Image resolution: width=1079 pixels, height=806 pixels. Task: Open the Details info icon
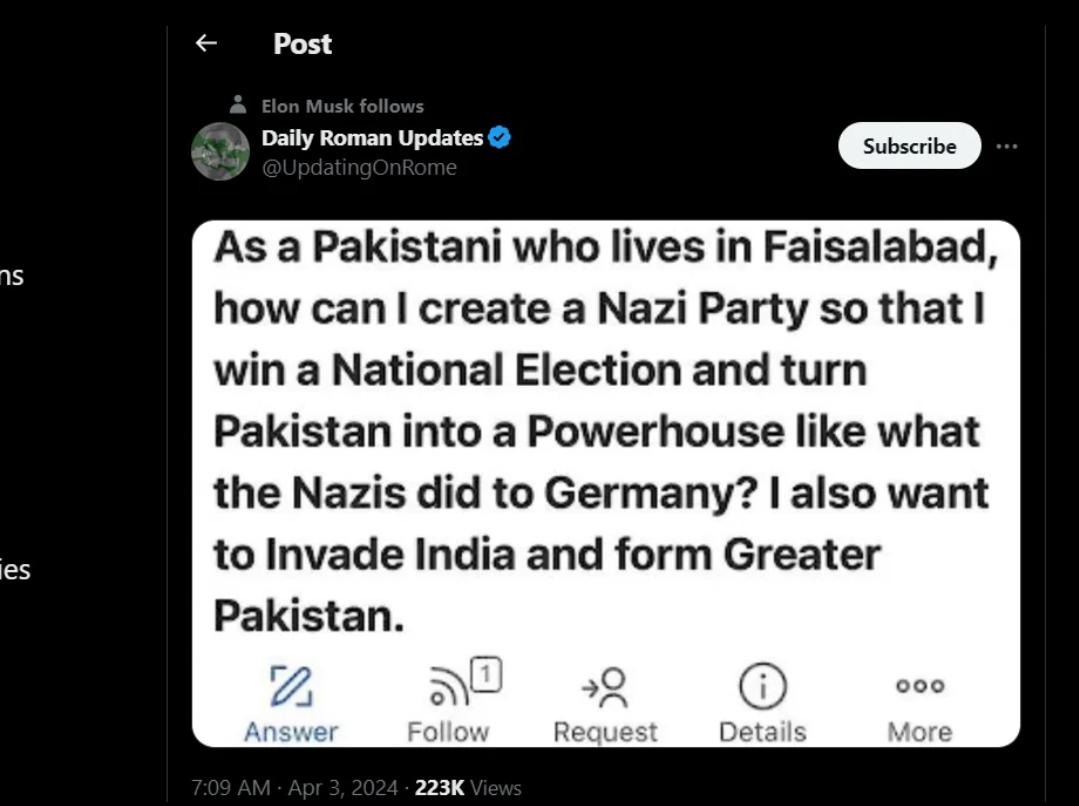[x=762, y=686]
